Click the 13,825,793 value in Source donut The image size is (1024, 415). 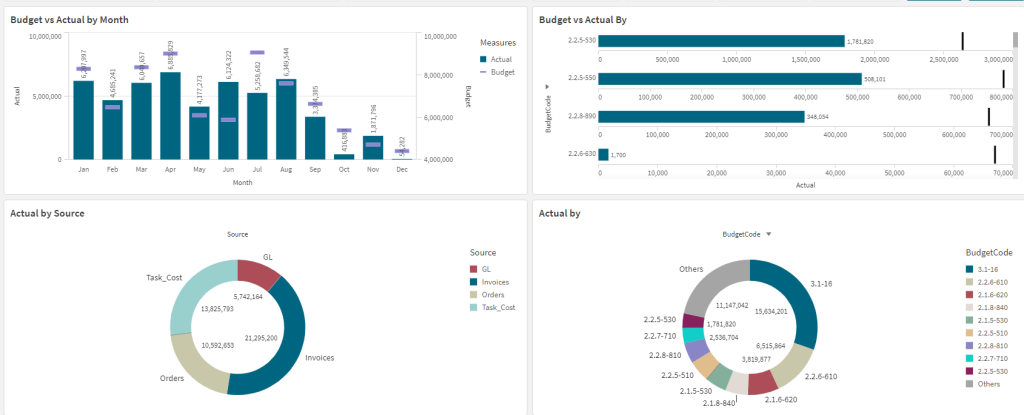click(218, 308)
